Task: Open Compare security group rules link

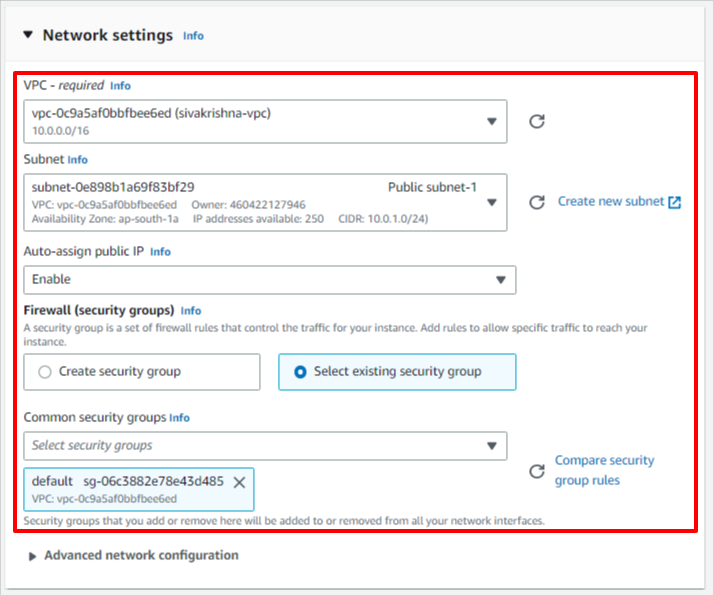Action: [x=604, y=470]
